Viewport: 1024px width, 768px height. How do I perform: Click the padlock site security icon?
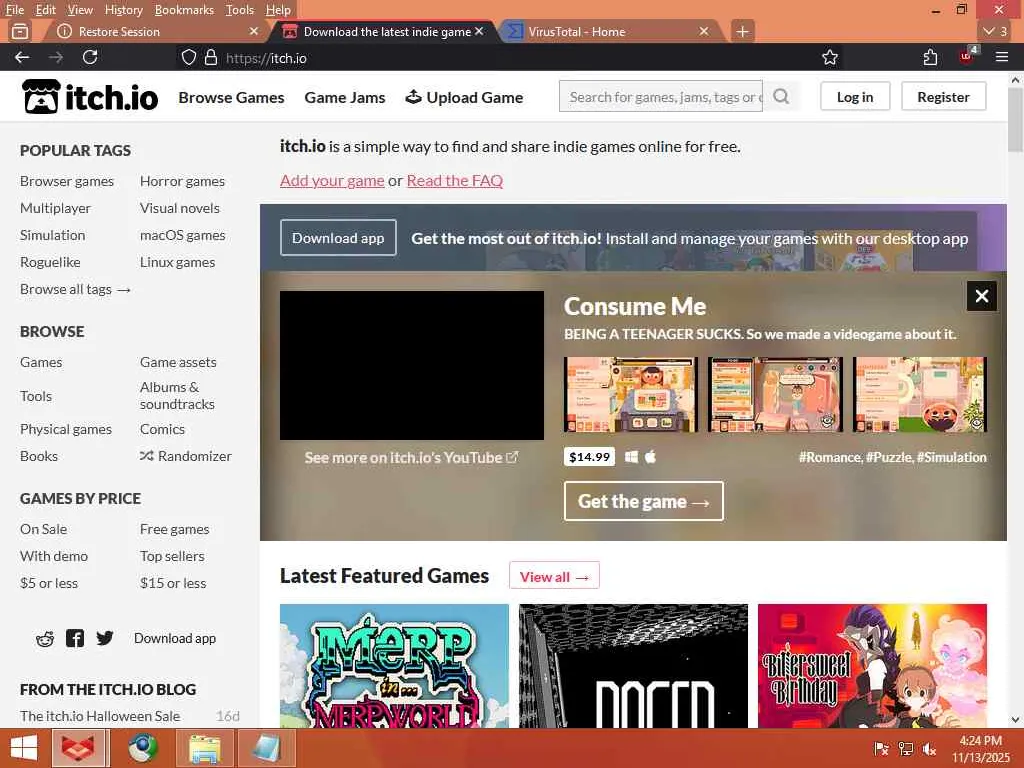[x=210, y=57]
